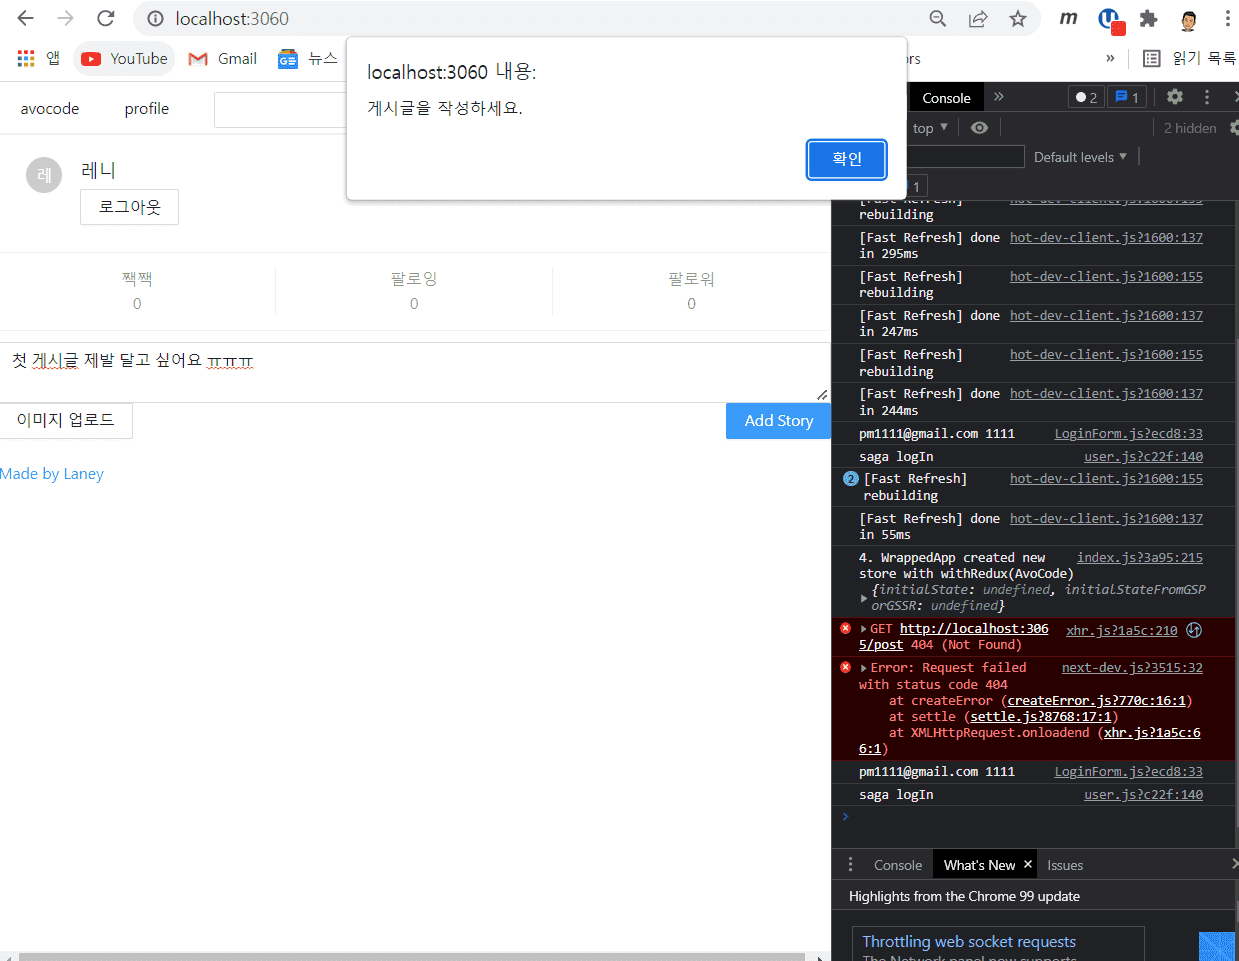The width and height of the screenshot is (1239, 961).
Task: Expand the GET 404 error entry
Action: (864, 629)
